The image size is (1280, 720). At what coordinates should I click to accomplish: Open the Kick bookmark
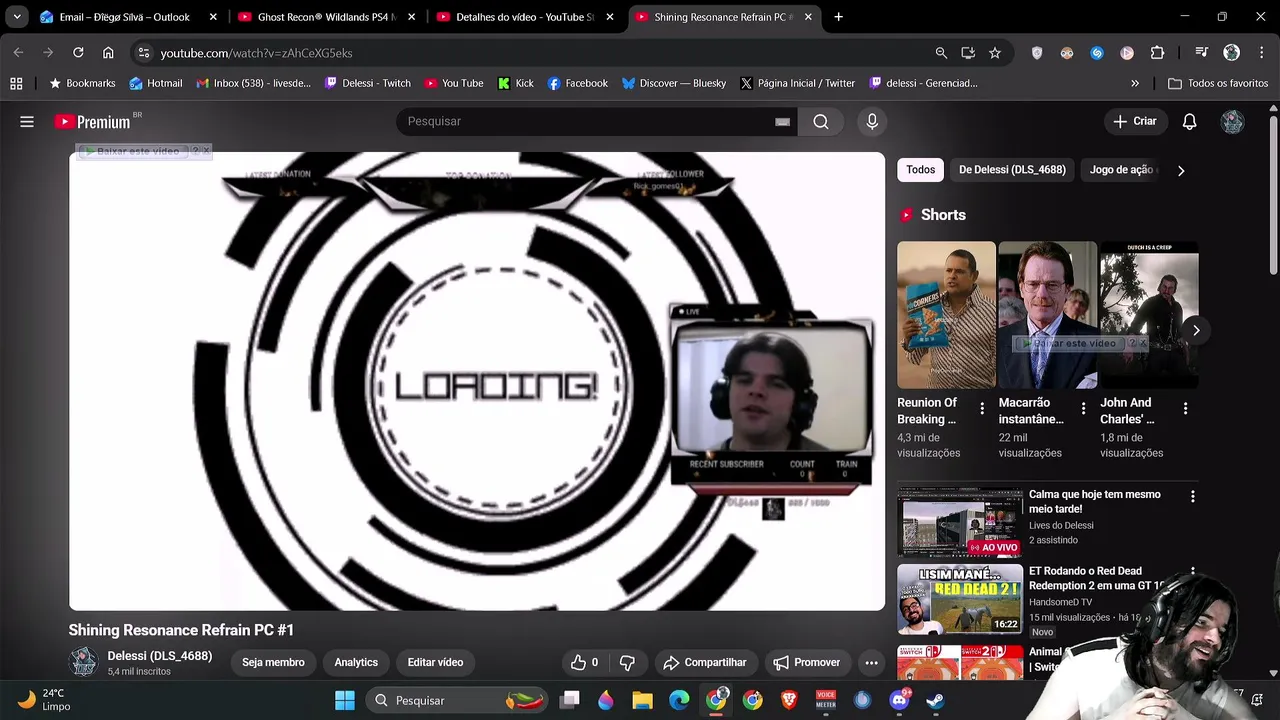(516, 83)
